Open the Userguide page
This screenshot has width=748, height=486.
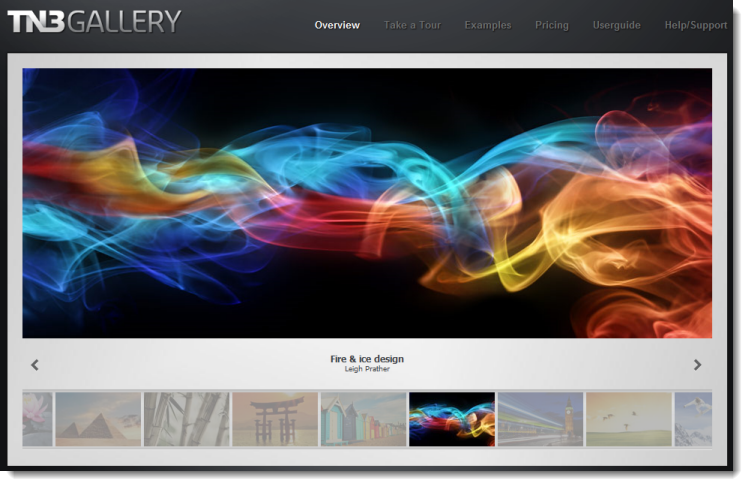[x=617, y=25]
